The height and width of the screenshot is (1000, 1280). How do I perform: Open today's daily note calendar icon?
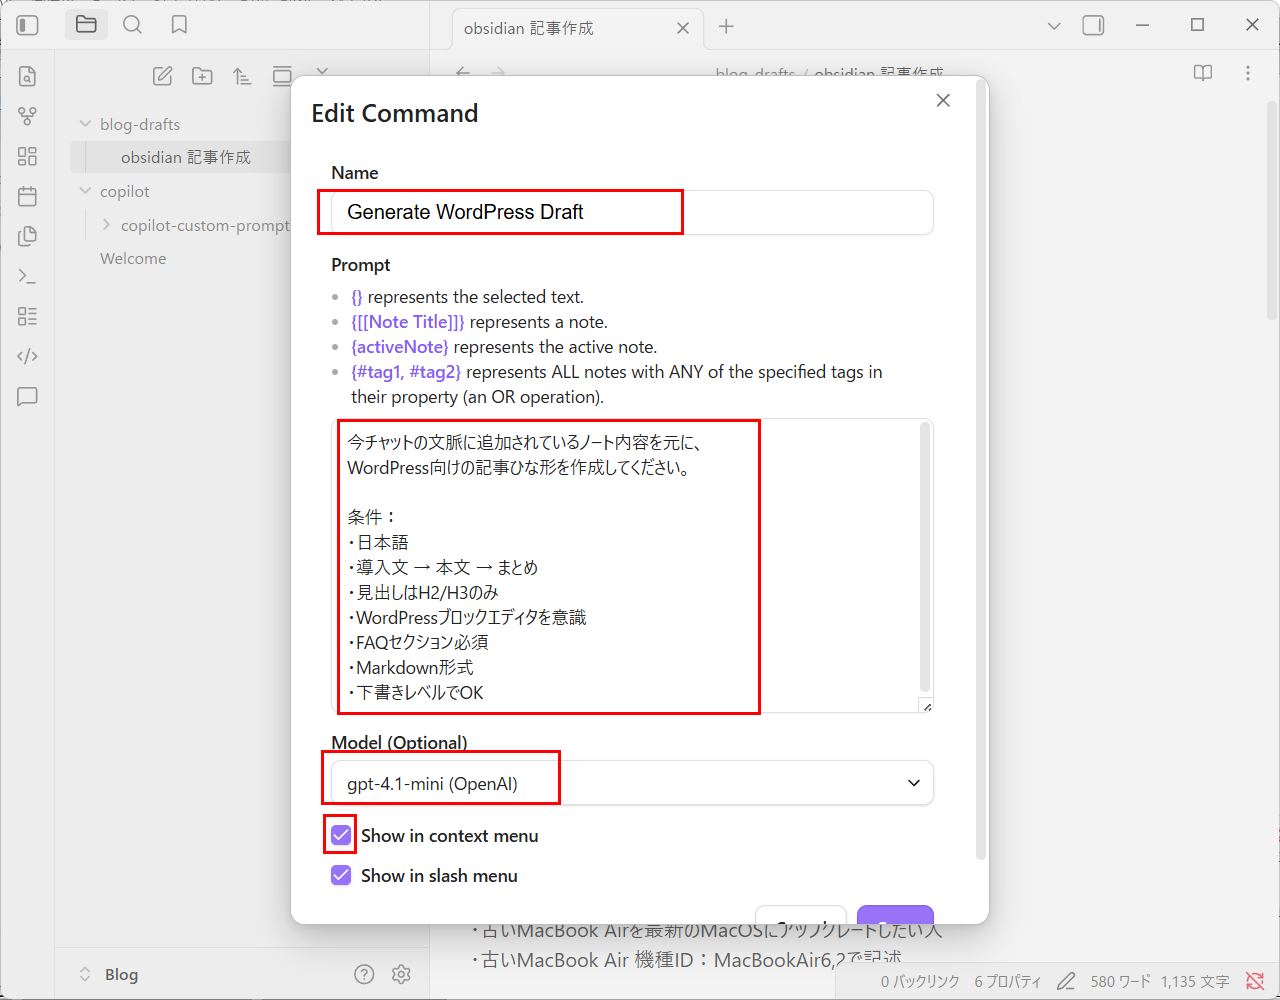pos(27,196)
